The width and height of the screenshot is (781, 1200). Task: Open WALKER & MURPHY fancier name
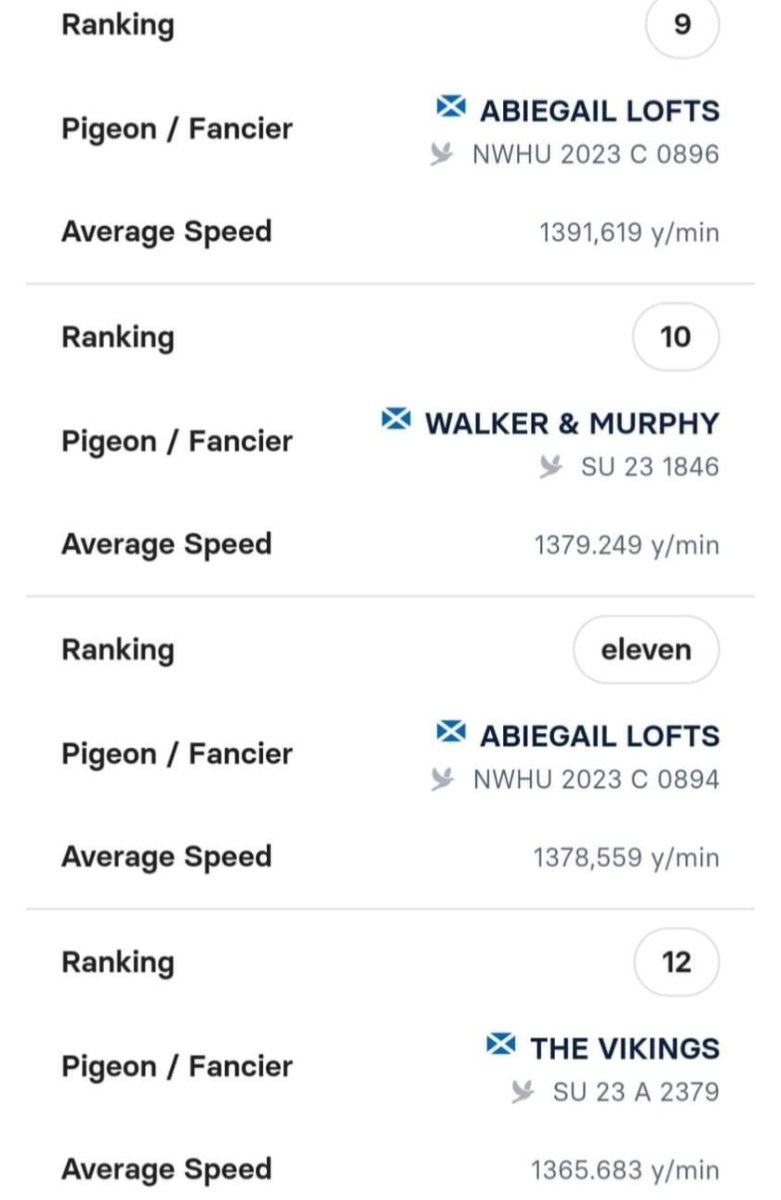point(572,423)
